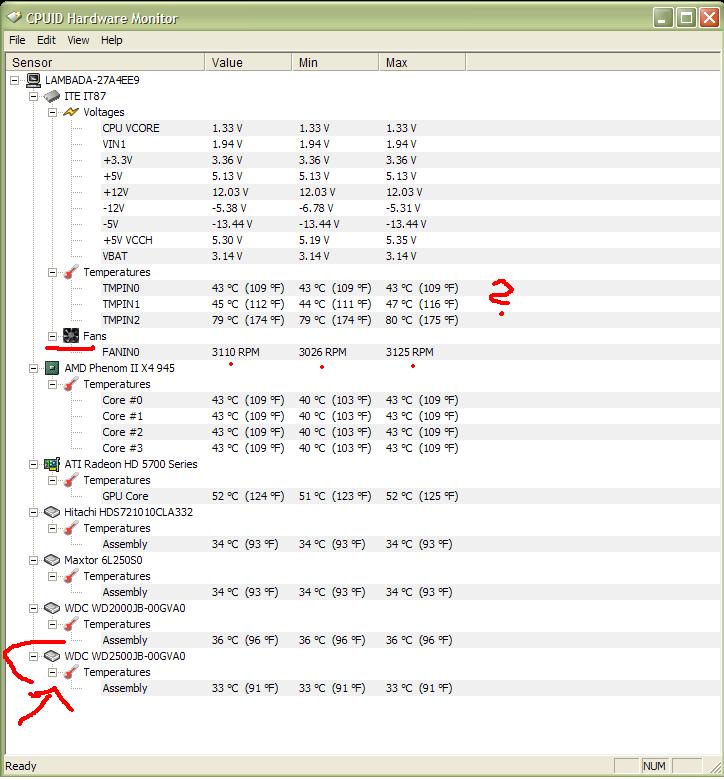Click the thermometer icon under Maxtor 6L250S0
This screenshot has height=780, width=724.
coord(71,576)
